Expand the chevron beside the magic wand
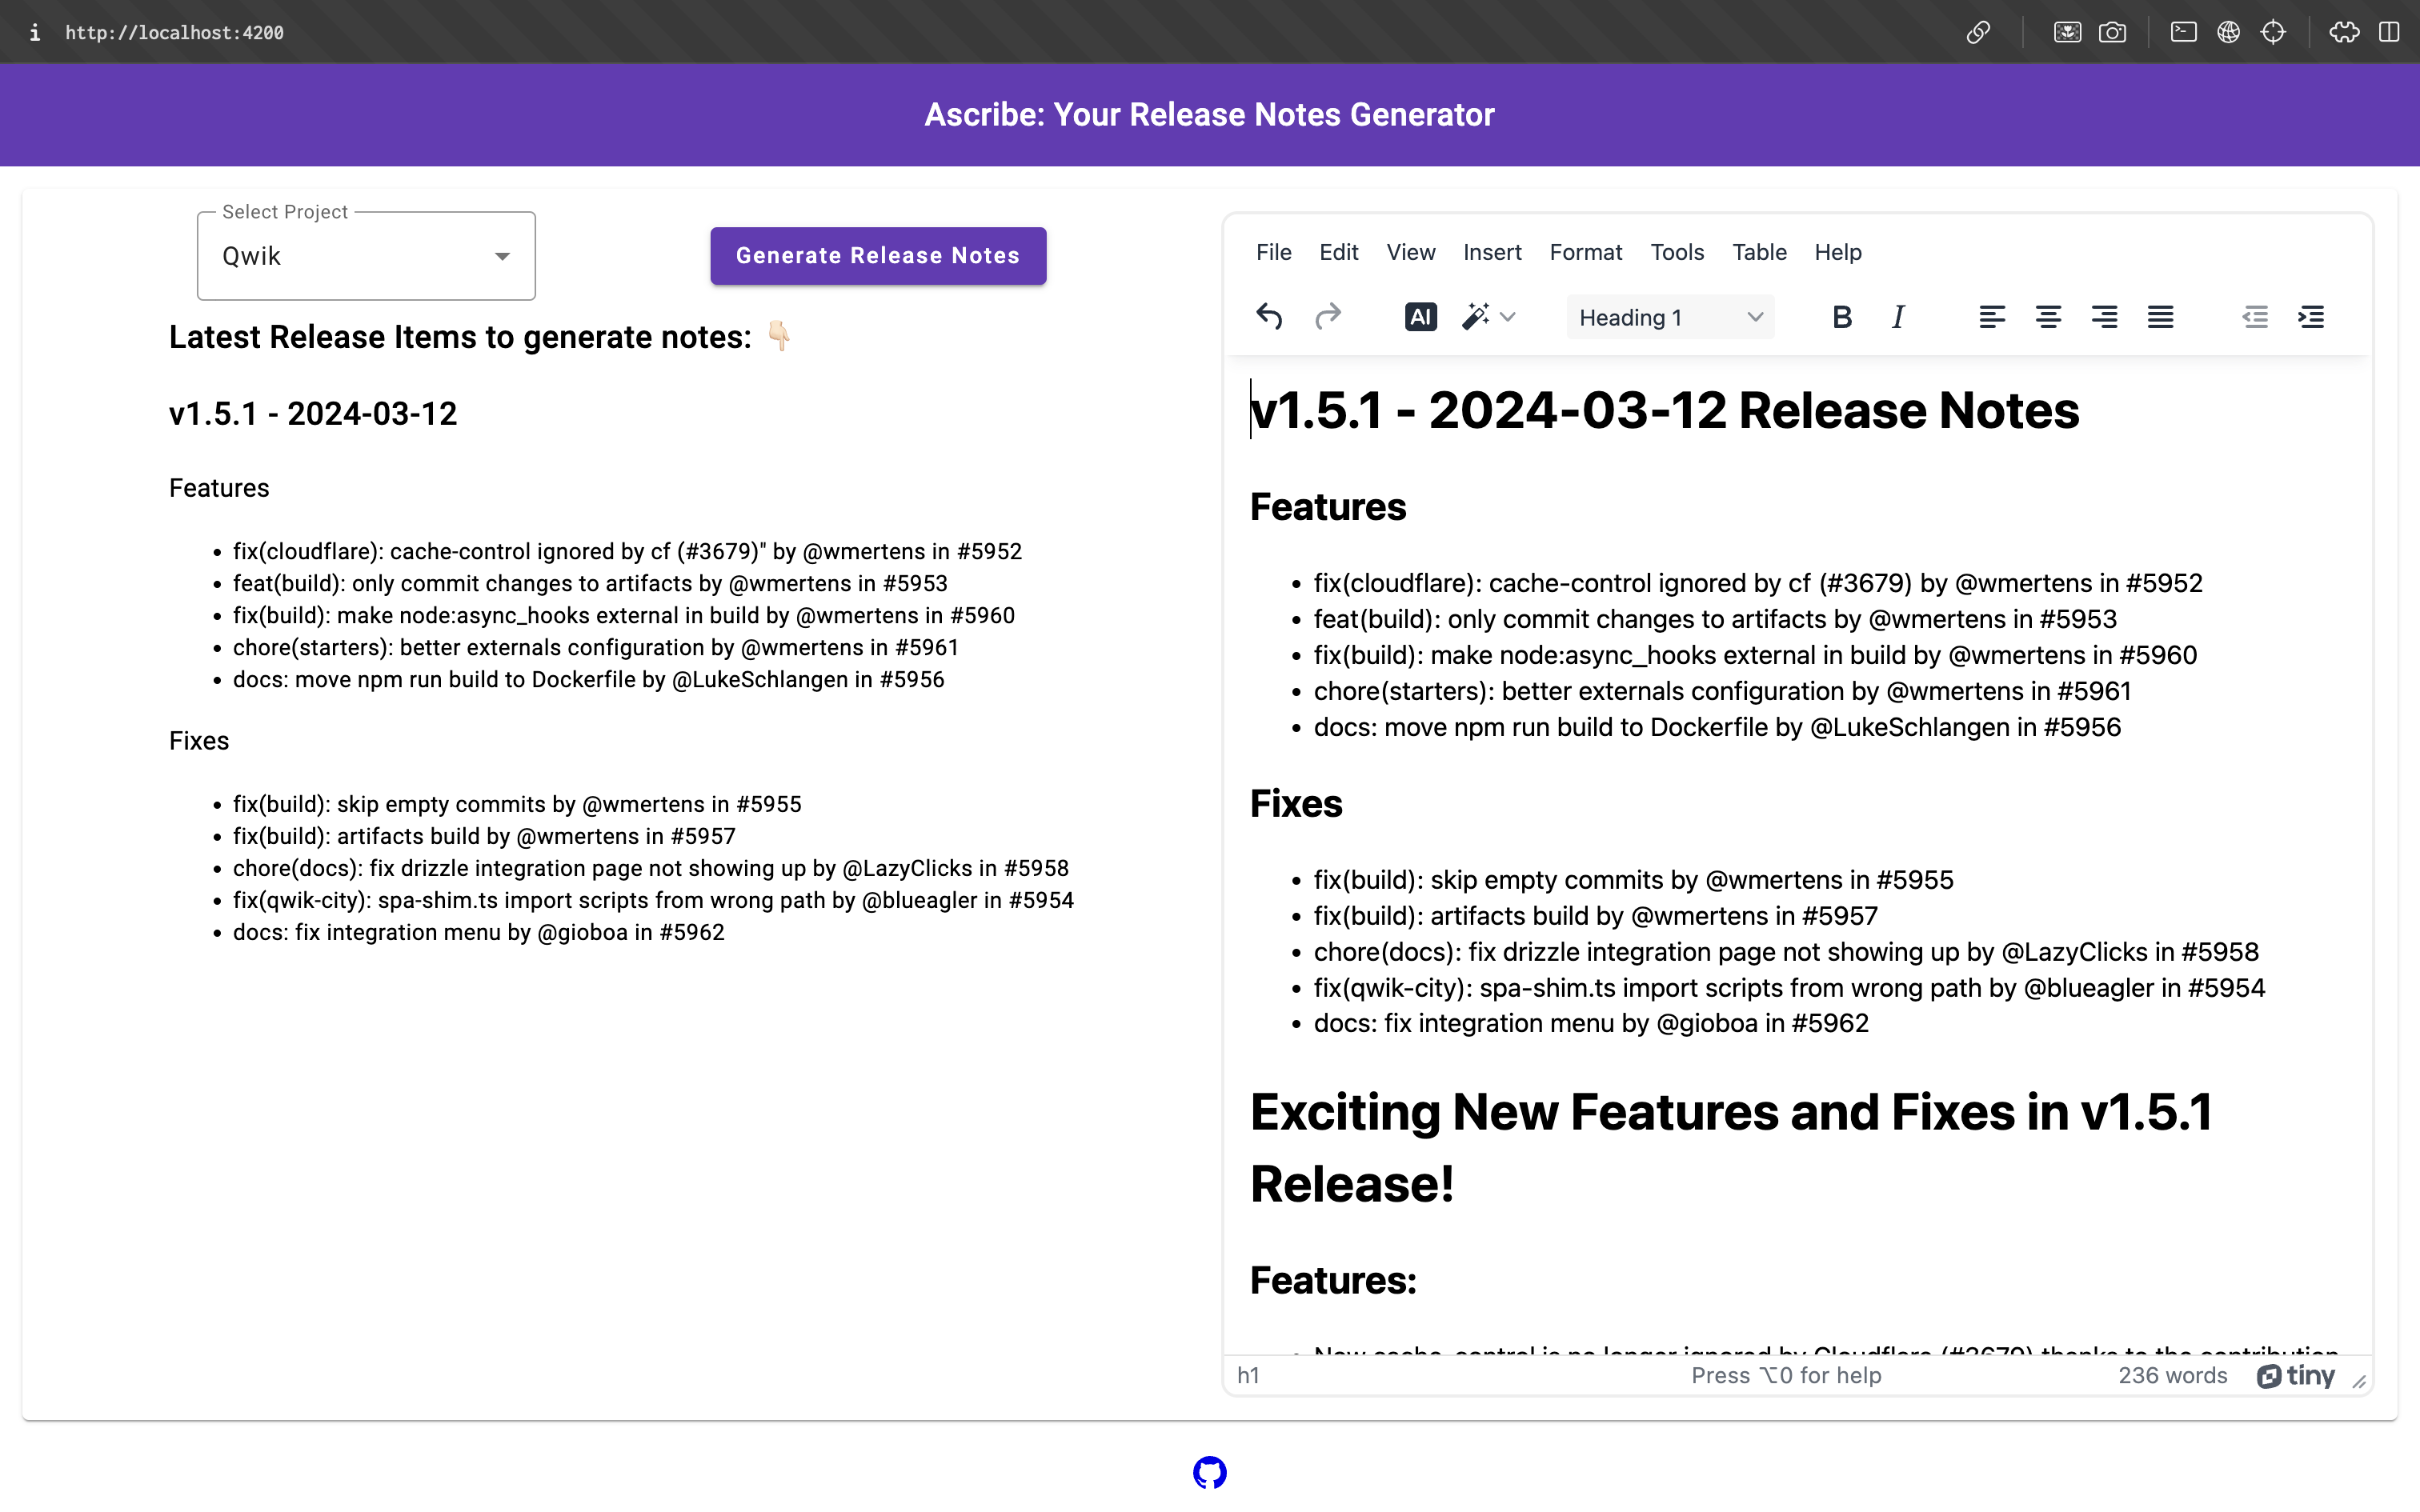 1508,317
